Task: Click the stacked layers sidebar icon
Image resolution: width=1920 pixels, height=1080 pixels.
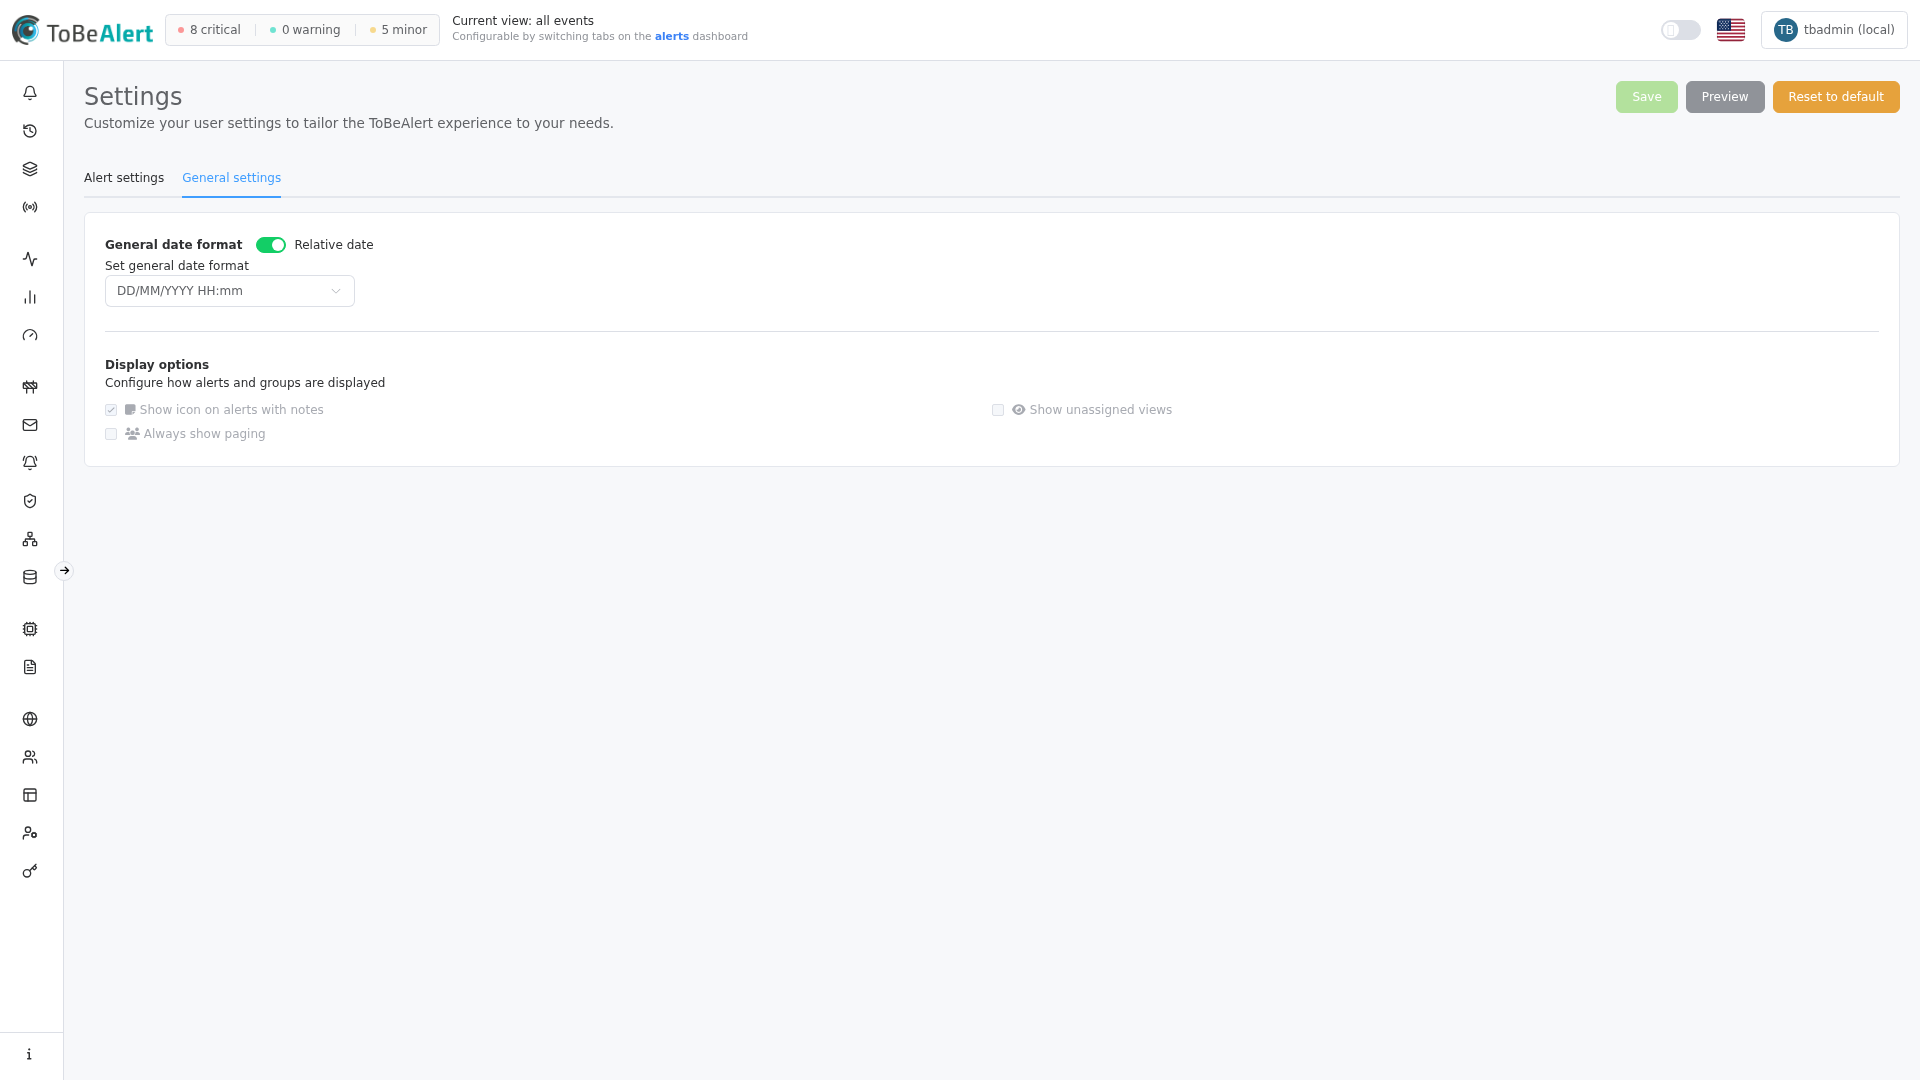Action: click(x=30, y=169)
